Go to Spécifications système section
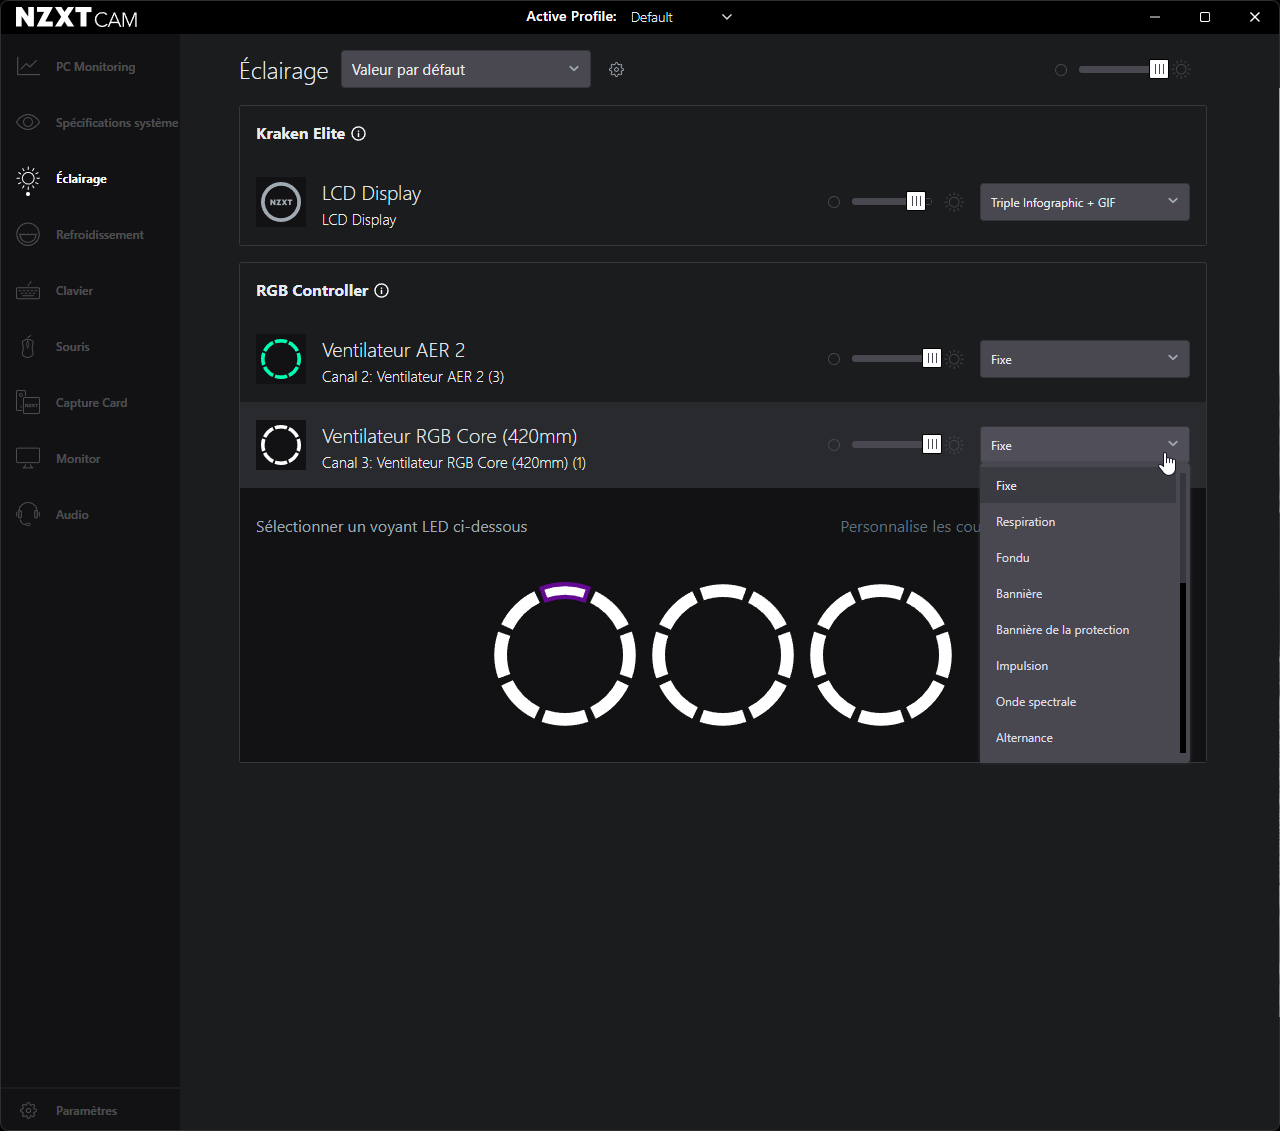1280x1131 pixels. [90, 123]
